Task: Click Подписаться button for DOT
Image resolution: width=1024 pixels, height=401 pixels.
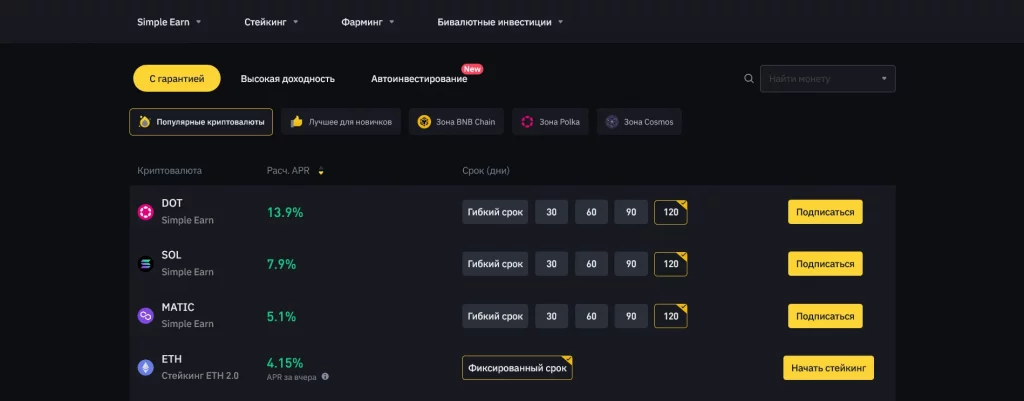Action: point(825,212)
